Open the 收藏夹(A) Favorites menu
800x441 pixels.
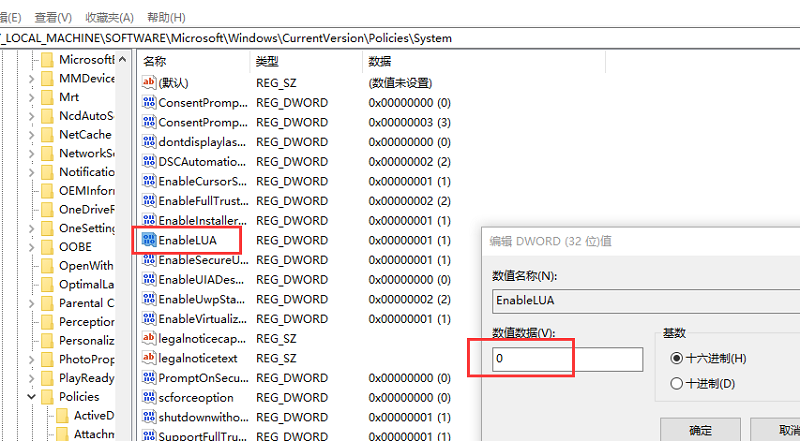(109, 17)
